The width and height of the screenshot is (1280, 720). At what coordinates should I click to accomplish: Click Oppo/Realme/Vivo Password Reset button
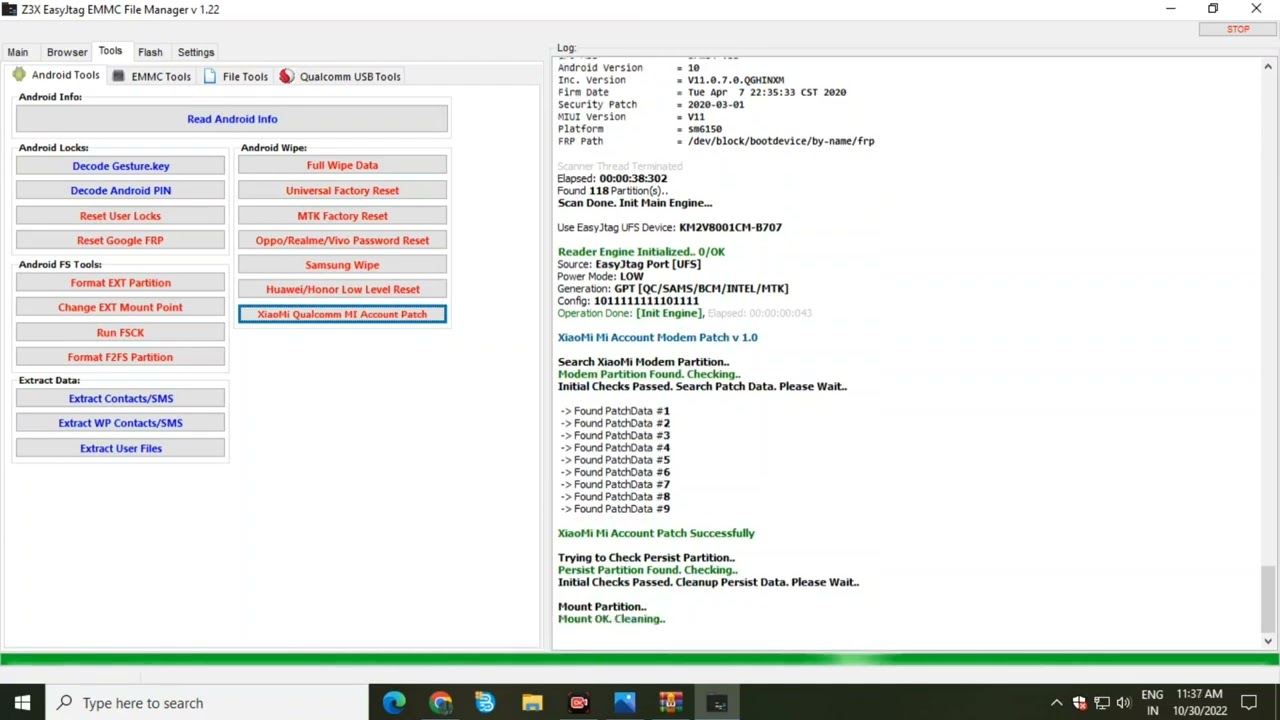click(342, 240)
